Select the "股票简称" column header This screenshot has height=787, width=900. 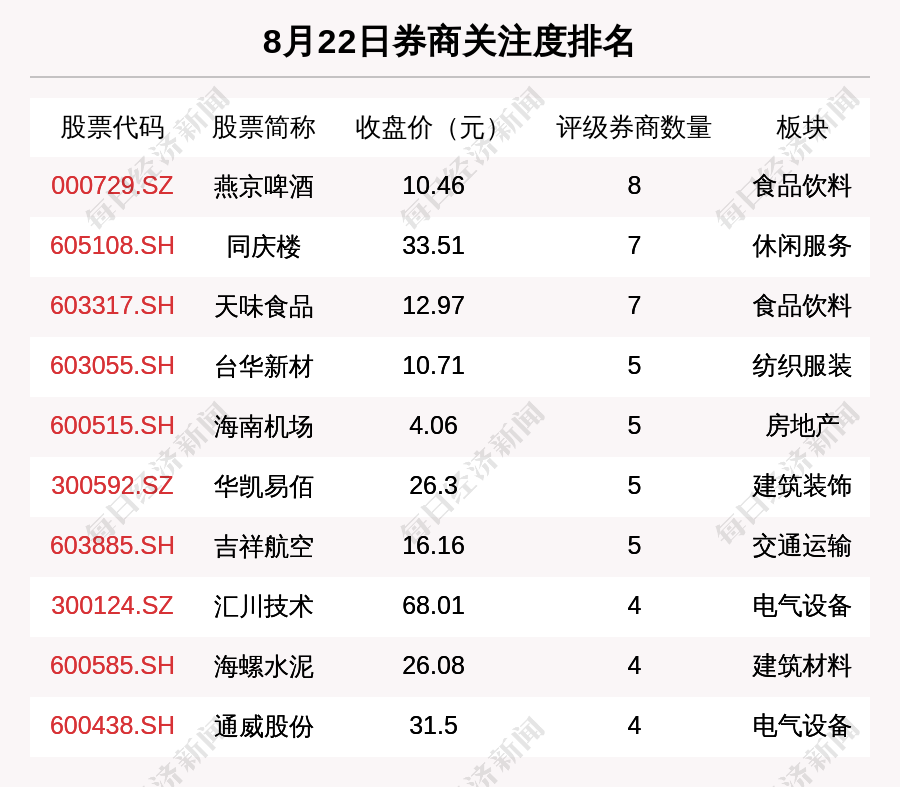[x=263, y=127]
